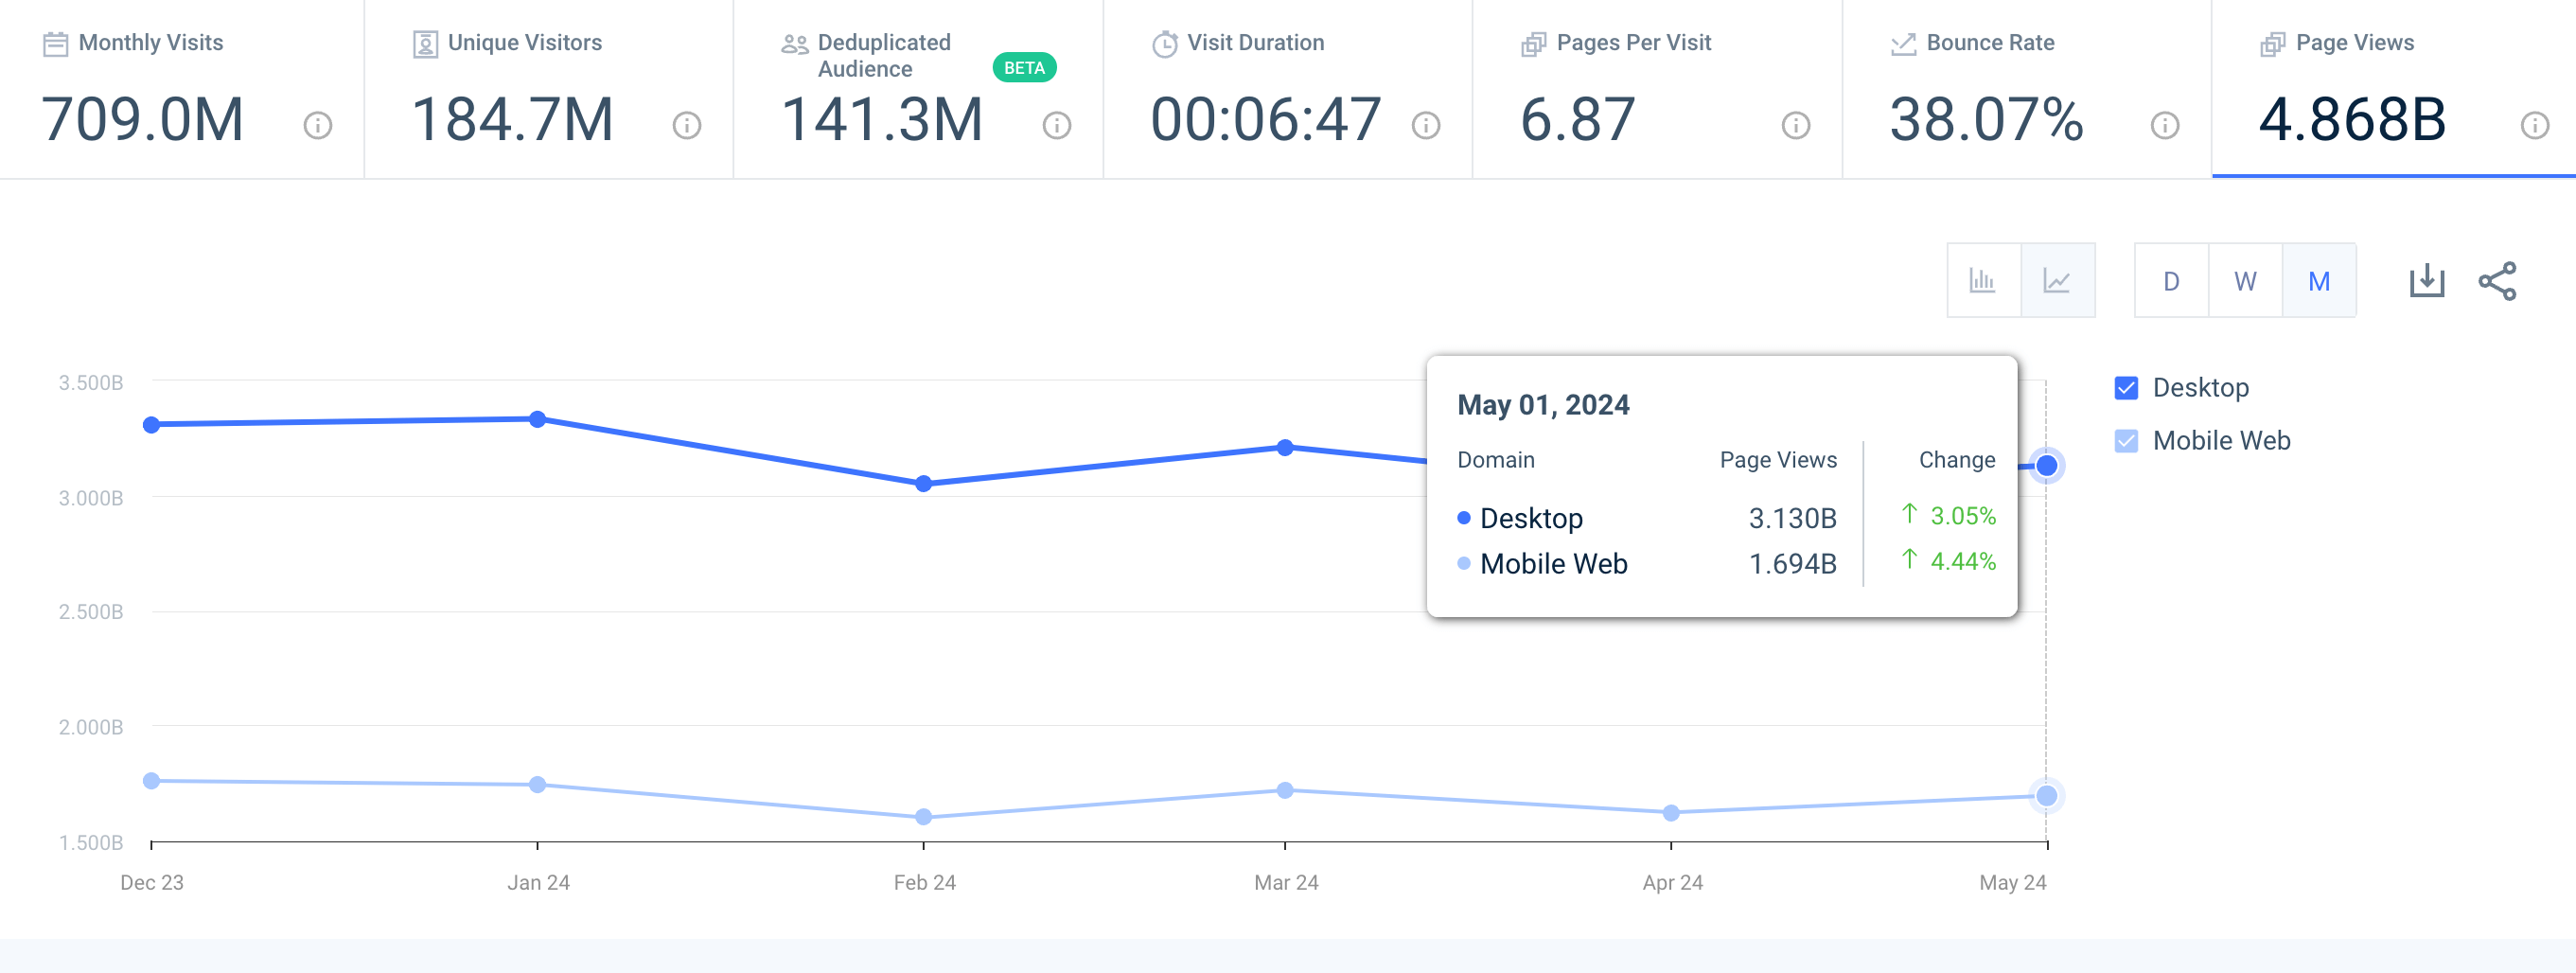Click the Visit Duration info icon

[1424, 125]
